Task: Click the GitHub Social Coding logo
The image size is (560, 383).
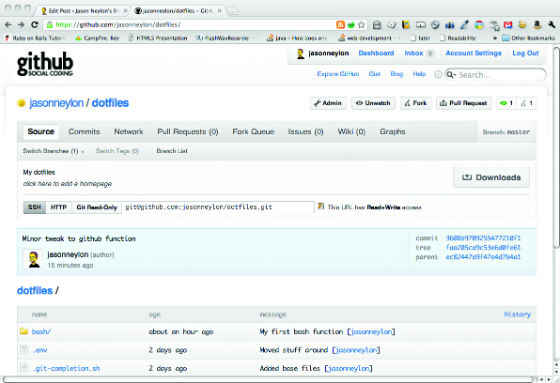Action: 45,64
